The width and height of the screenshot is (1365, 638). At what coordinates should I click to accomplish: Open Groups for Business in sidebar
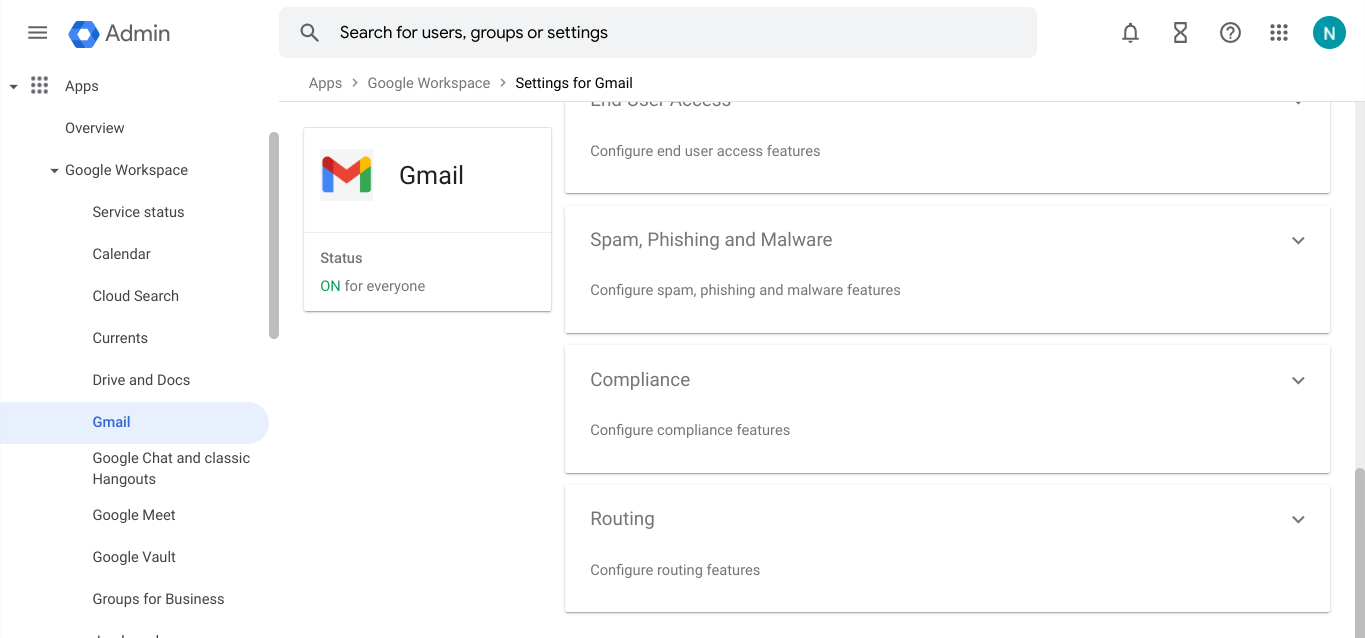pos(158,599)
